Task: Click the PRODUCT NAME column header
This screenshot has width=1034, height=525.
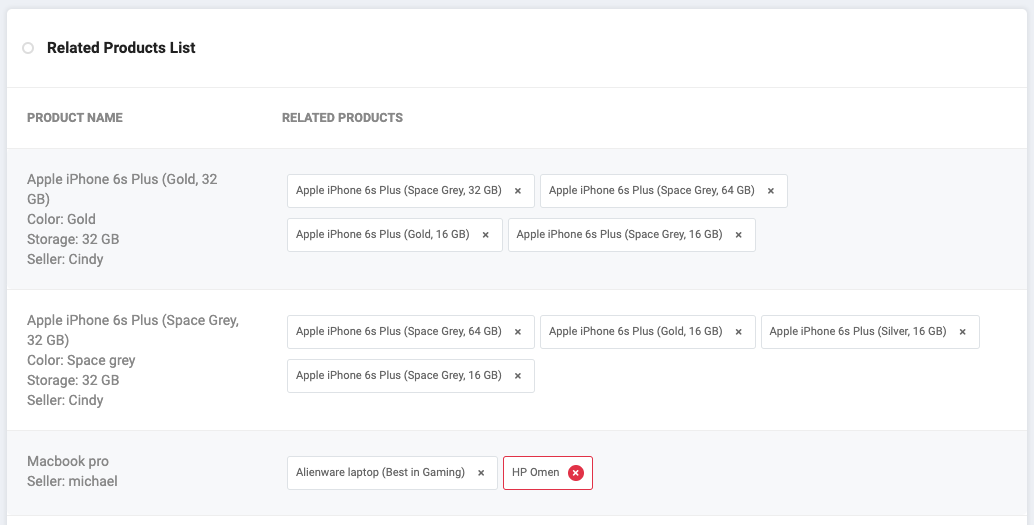Action: [x=75, y=118]
